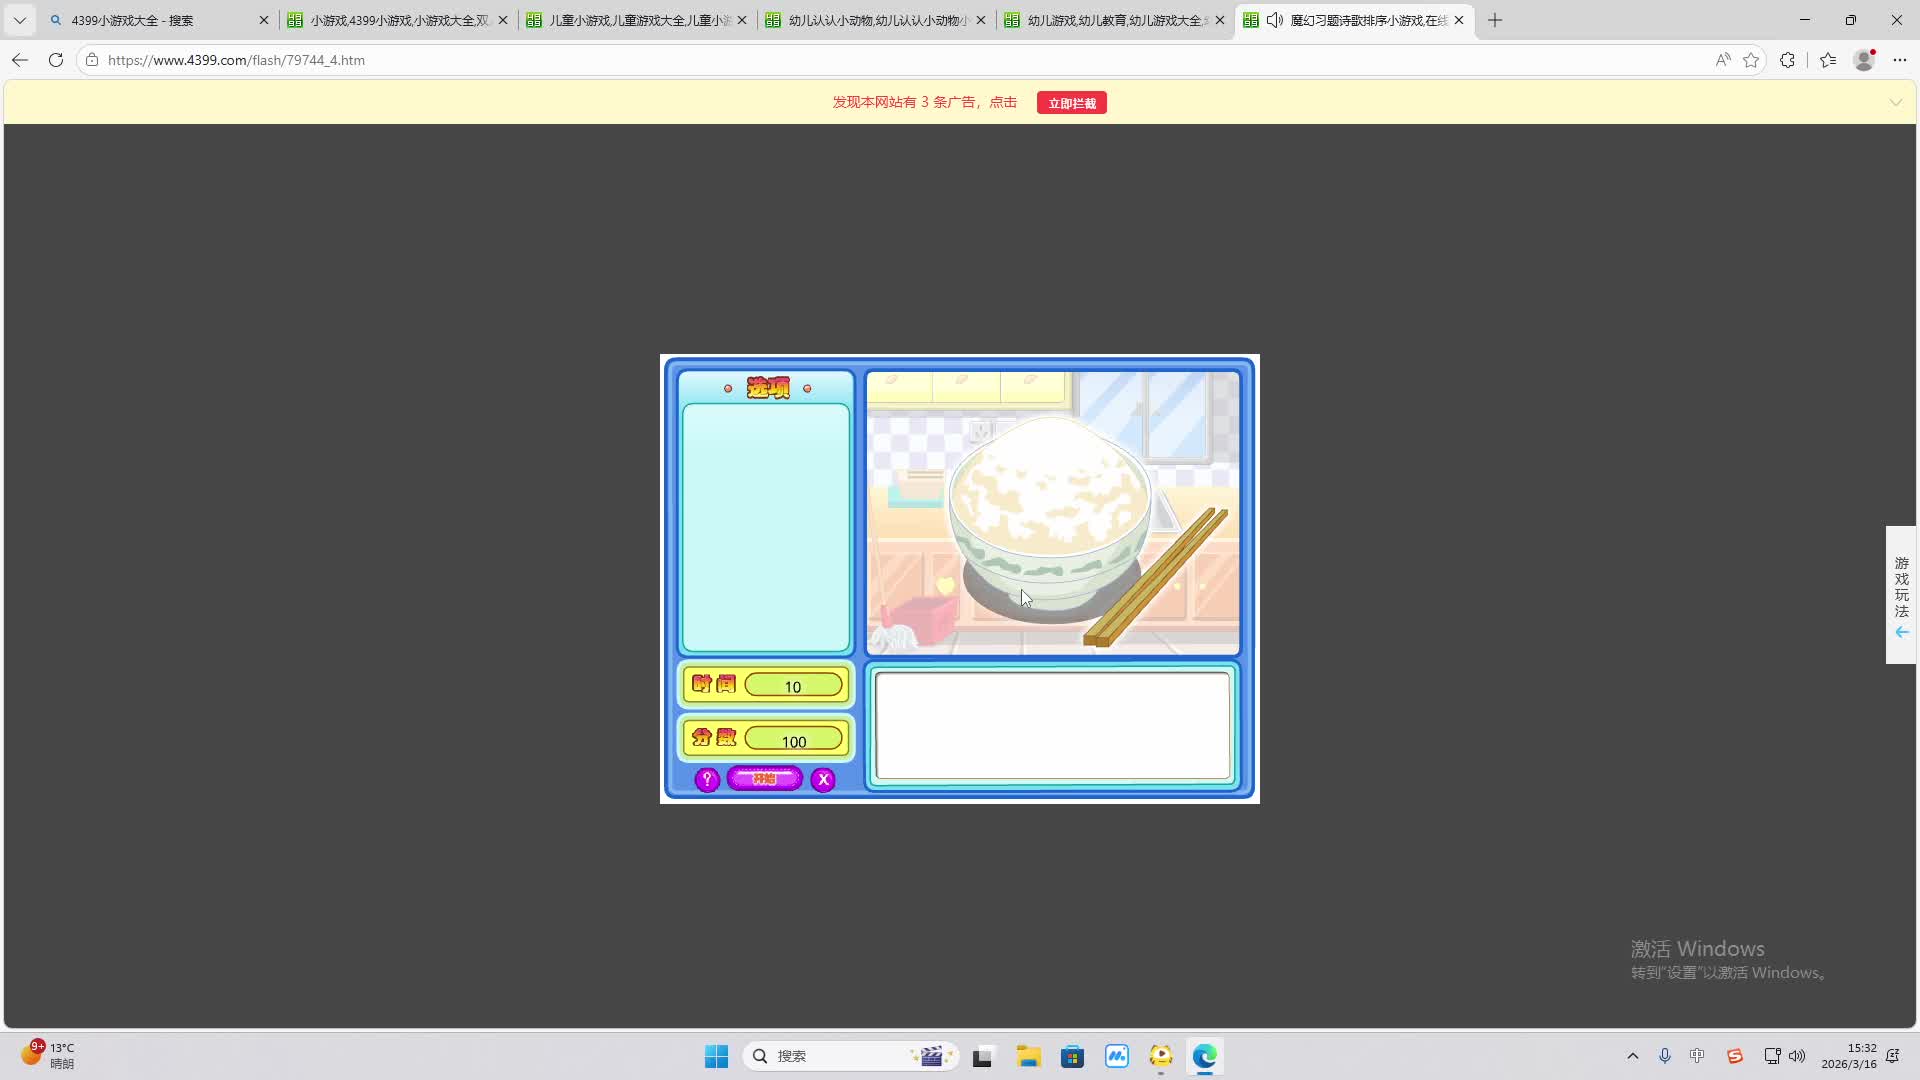
Task: Open Windows Start menu
Action: [716, 1056]
